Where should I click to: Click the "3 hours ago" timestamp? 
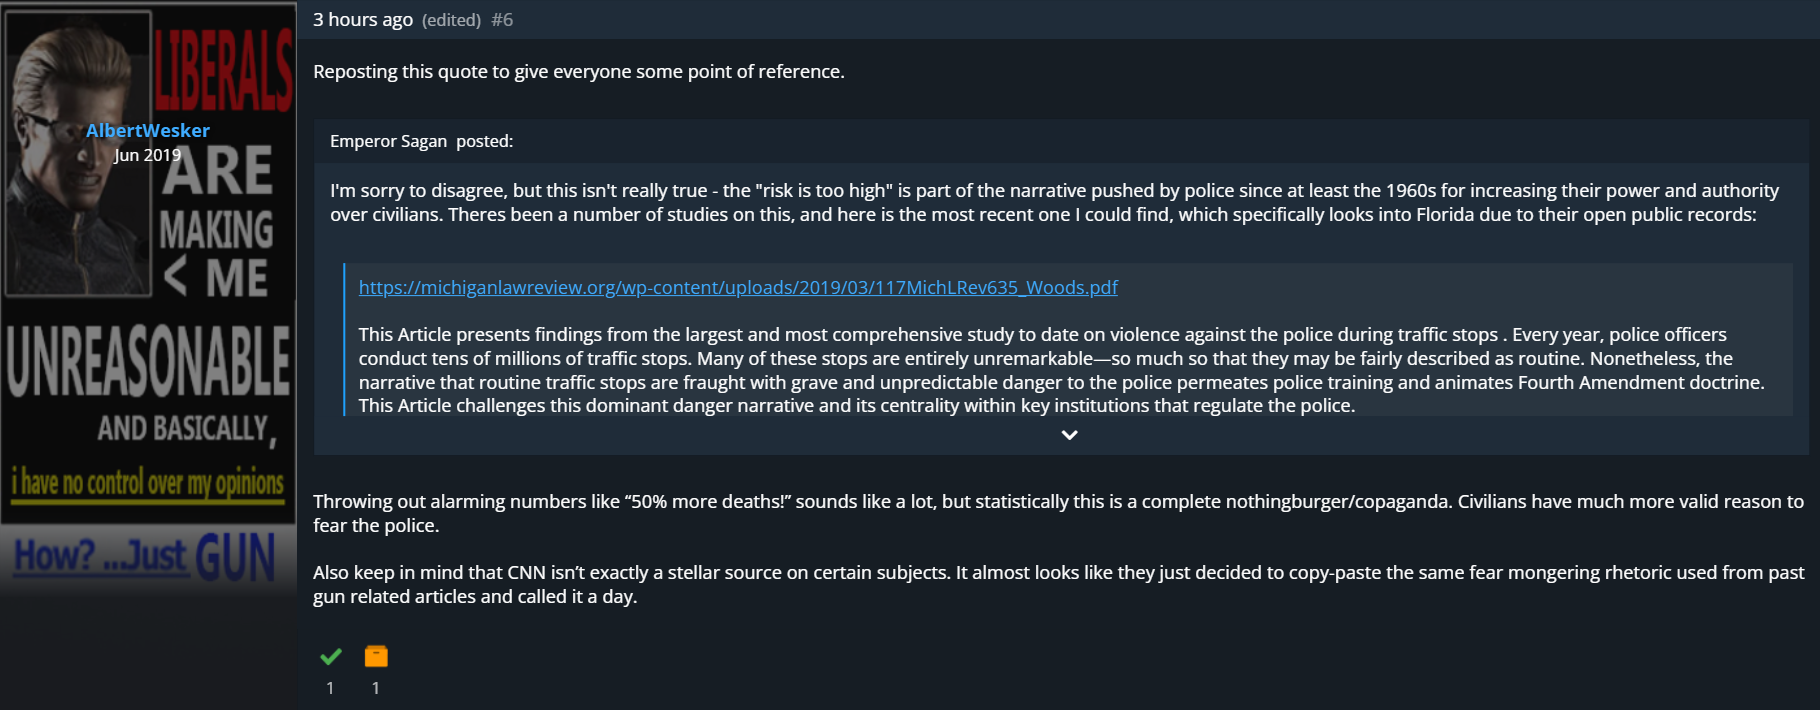[363, 20]
